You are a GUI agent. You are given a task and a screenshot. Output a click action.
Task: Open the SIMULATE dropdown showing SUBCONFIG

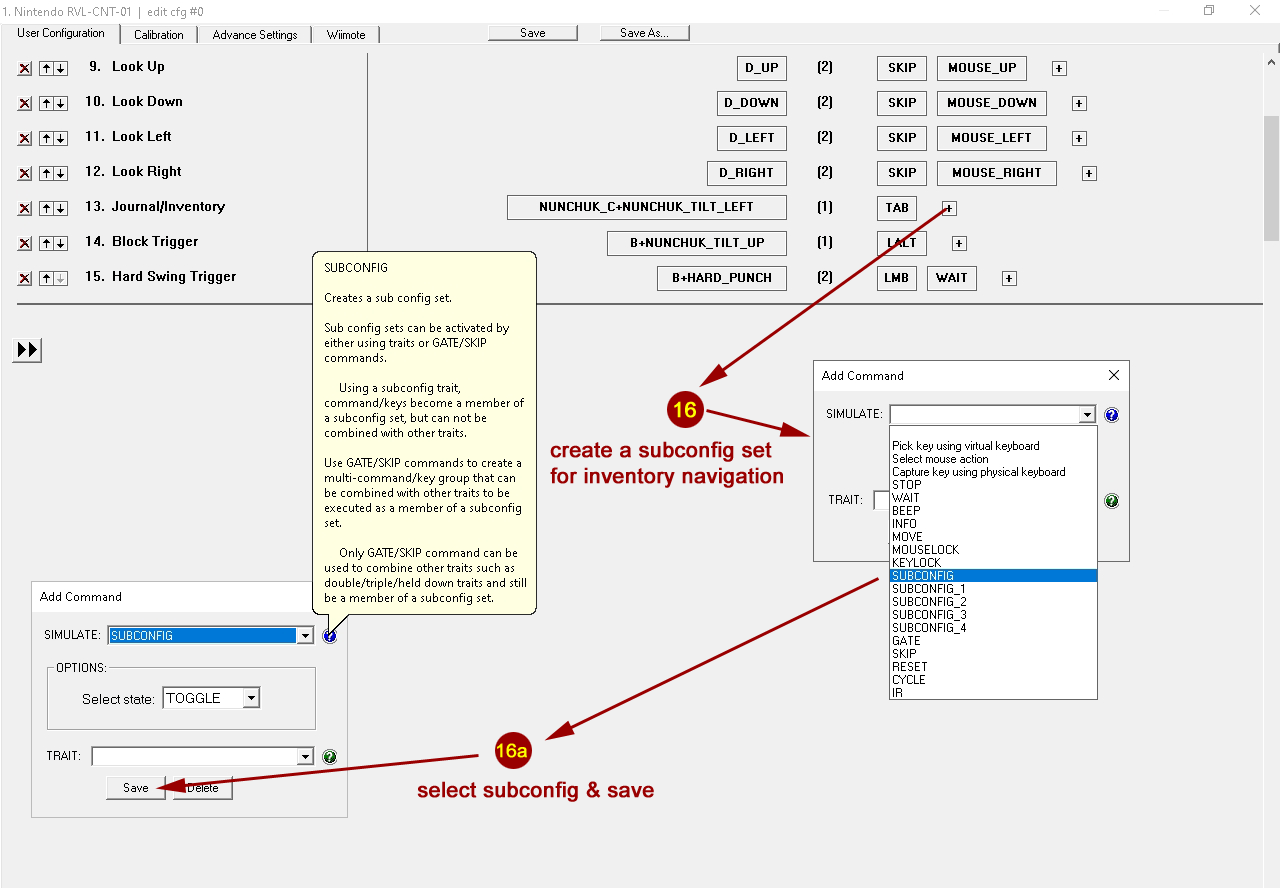coord(305,636)
